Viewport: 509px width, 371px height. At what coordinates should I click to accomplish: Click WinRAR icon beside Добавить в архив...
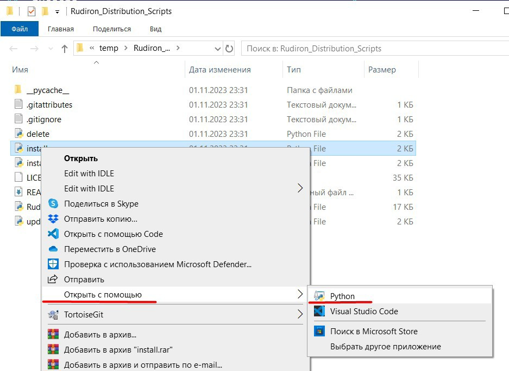(53, 334)
